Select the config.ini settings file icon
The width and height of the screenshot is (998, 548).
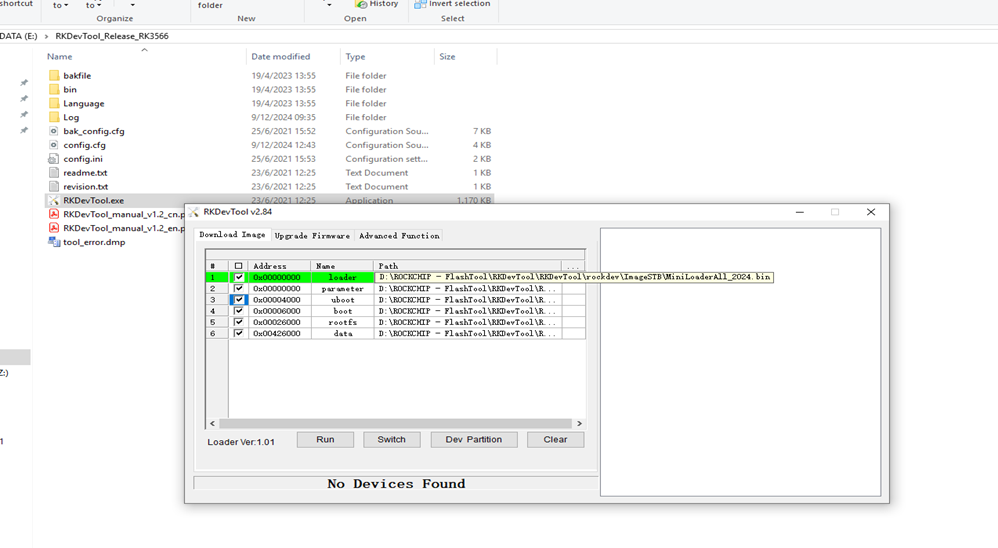coord(54,159)
